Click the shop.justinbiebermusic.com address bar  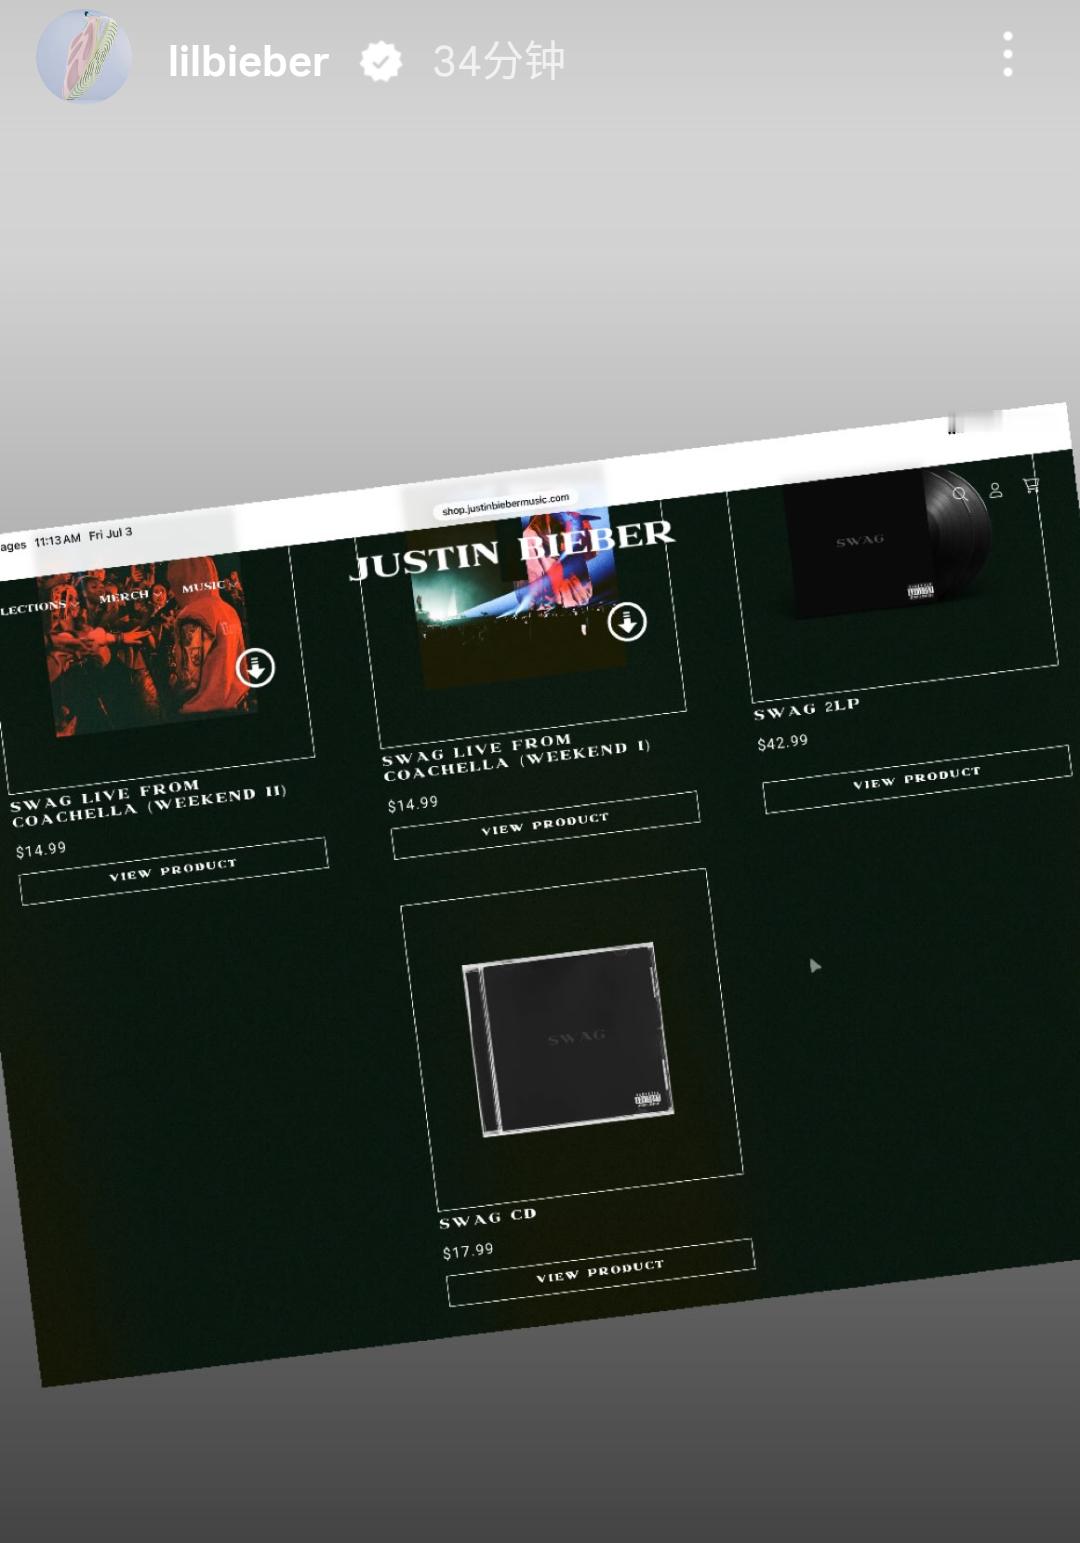tap(506, 504)
